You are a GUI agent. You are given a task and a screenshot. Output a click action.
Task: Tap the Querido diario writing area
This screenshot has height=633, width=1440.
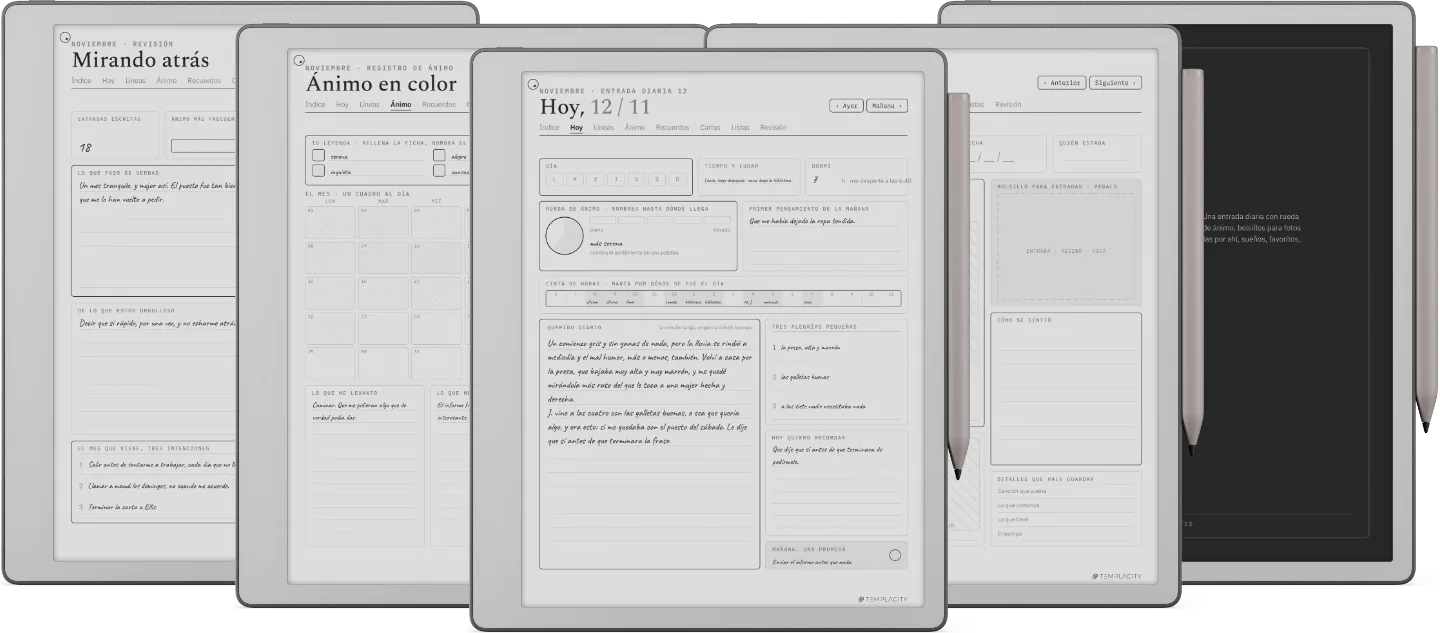(649, 445)
